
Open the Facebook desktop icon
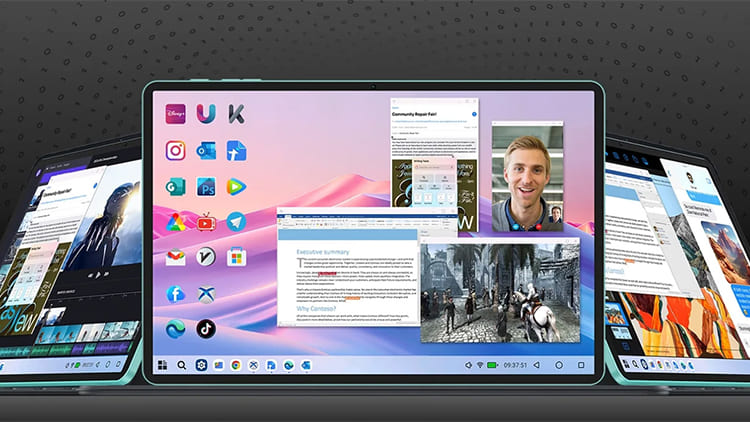(175, 293)
